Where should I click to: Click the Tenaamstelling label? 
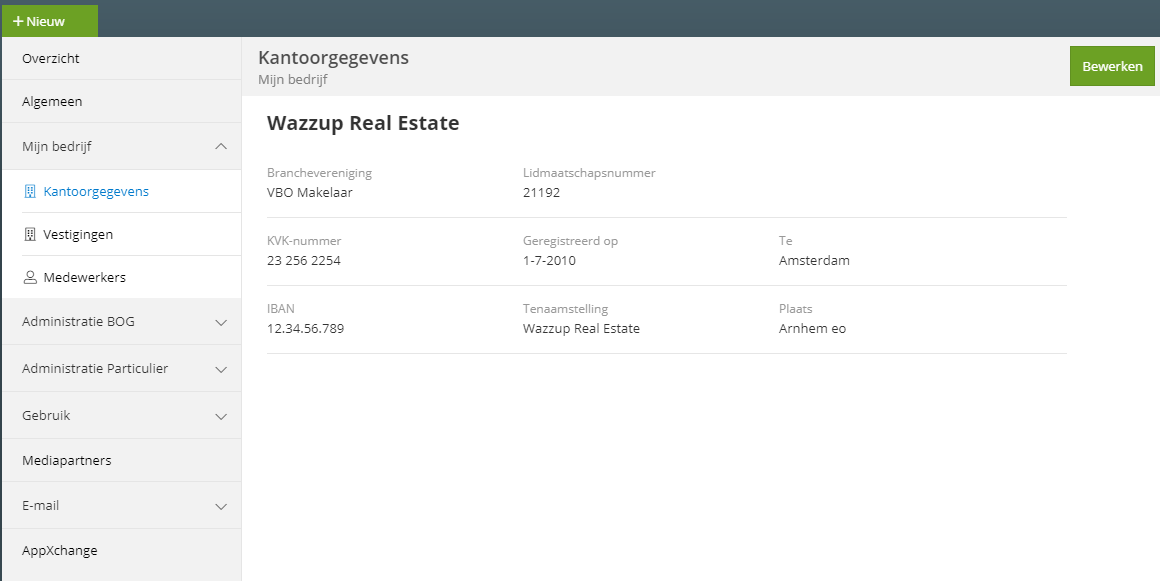[x=565, y=309]
